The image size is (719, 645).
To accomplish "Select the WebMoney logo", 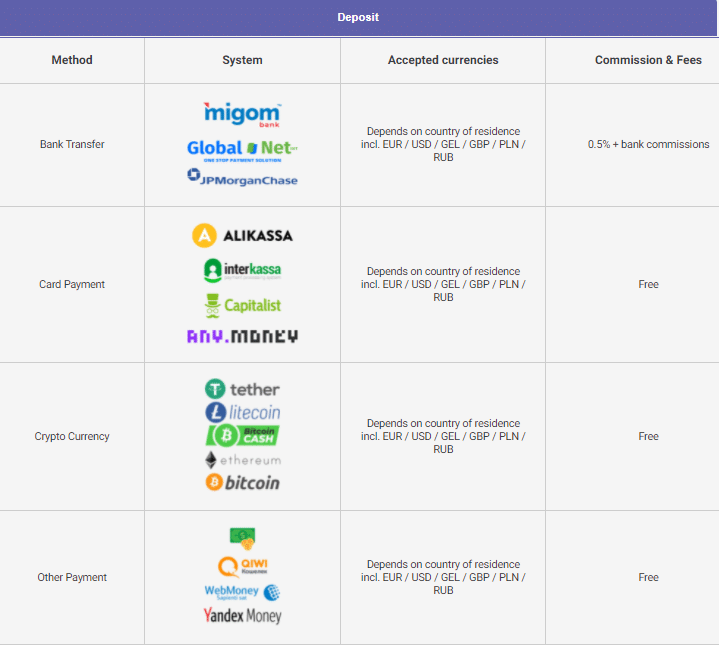I will [242, 592].
